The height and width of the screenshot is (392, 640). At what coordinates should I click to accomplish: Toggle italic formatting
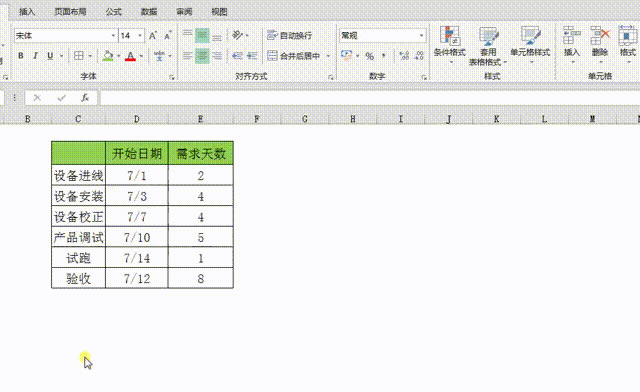(35, 56)
